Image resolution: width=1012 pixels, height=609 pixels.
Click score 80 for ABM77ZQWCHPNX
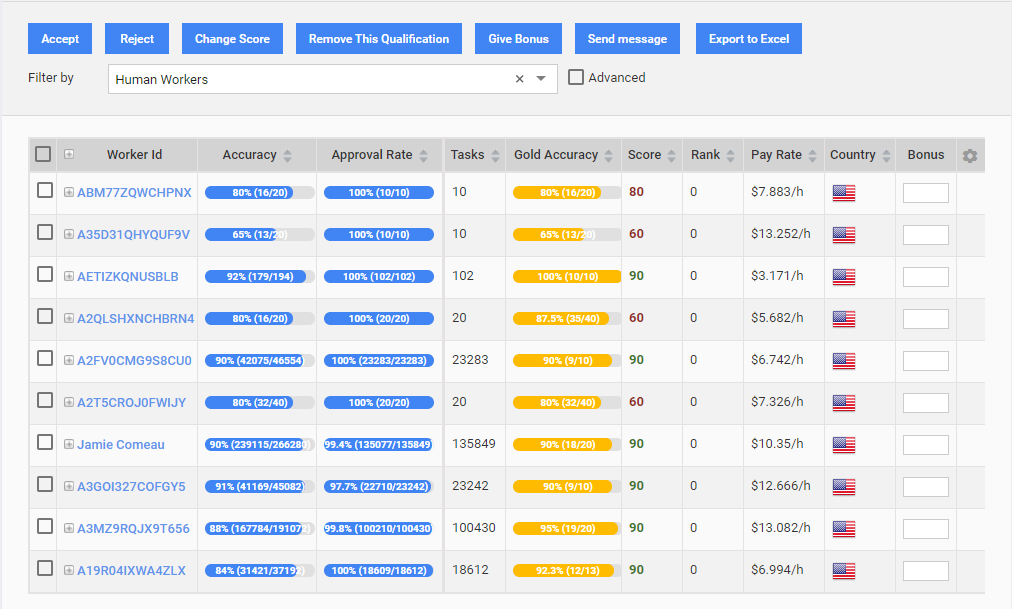point(636,192)
